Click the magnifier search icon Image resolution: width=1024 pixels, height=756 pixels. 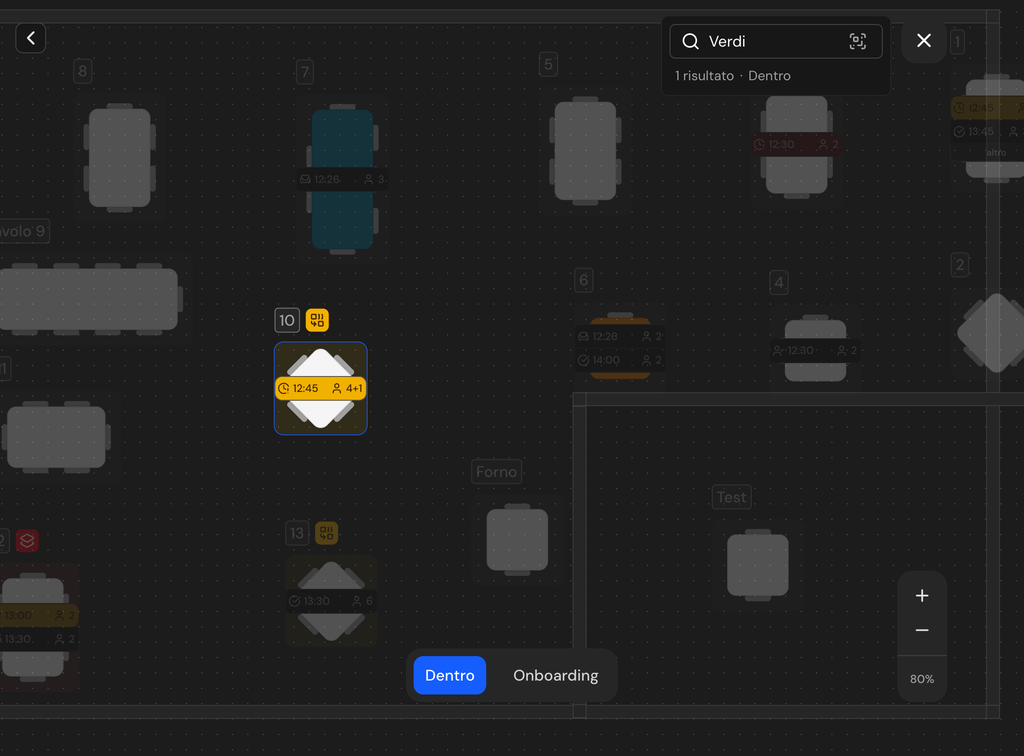click(x=690, y=42)
